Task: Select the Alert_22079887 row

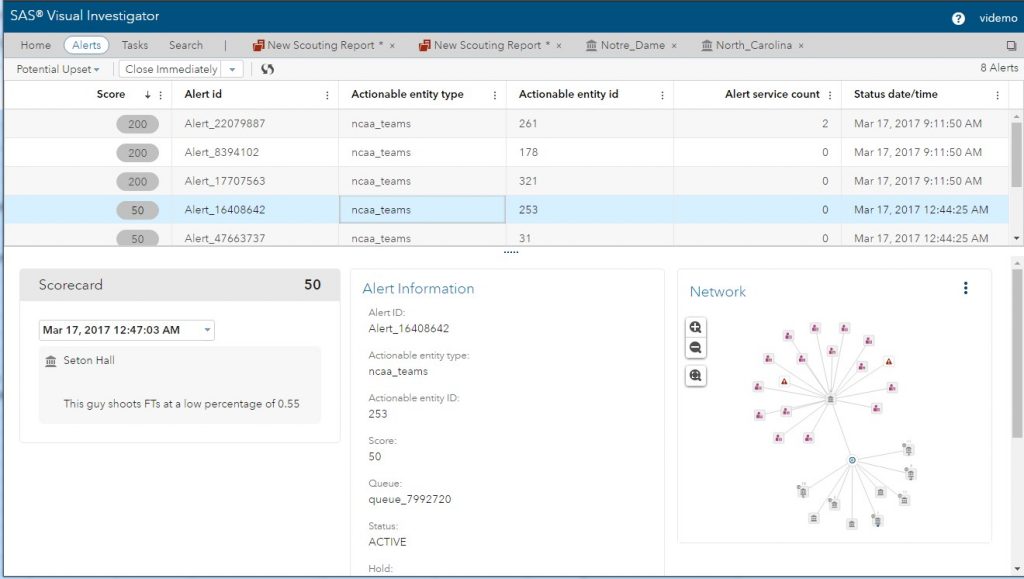Action: [x=225, y=124]
